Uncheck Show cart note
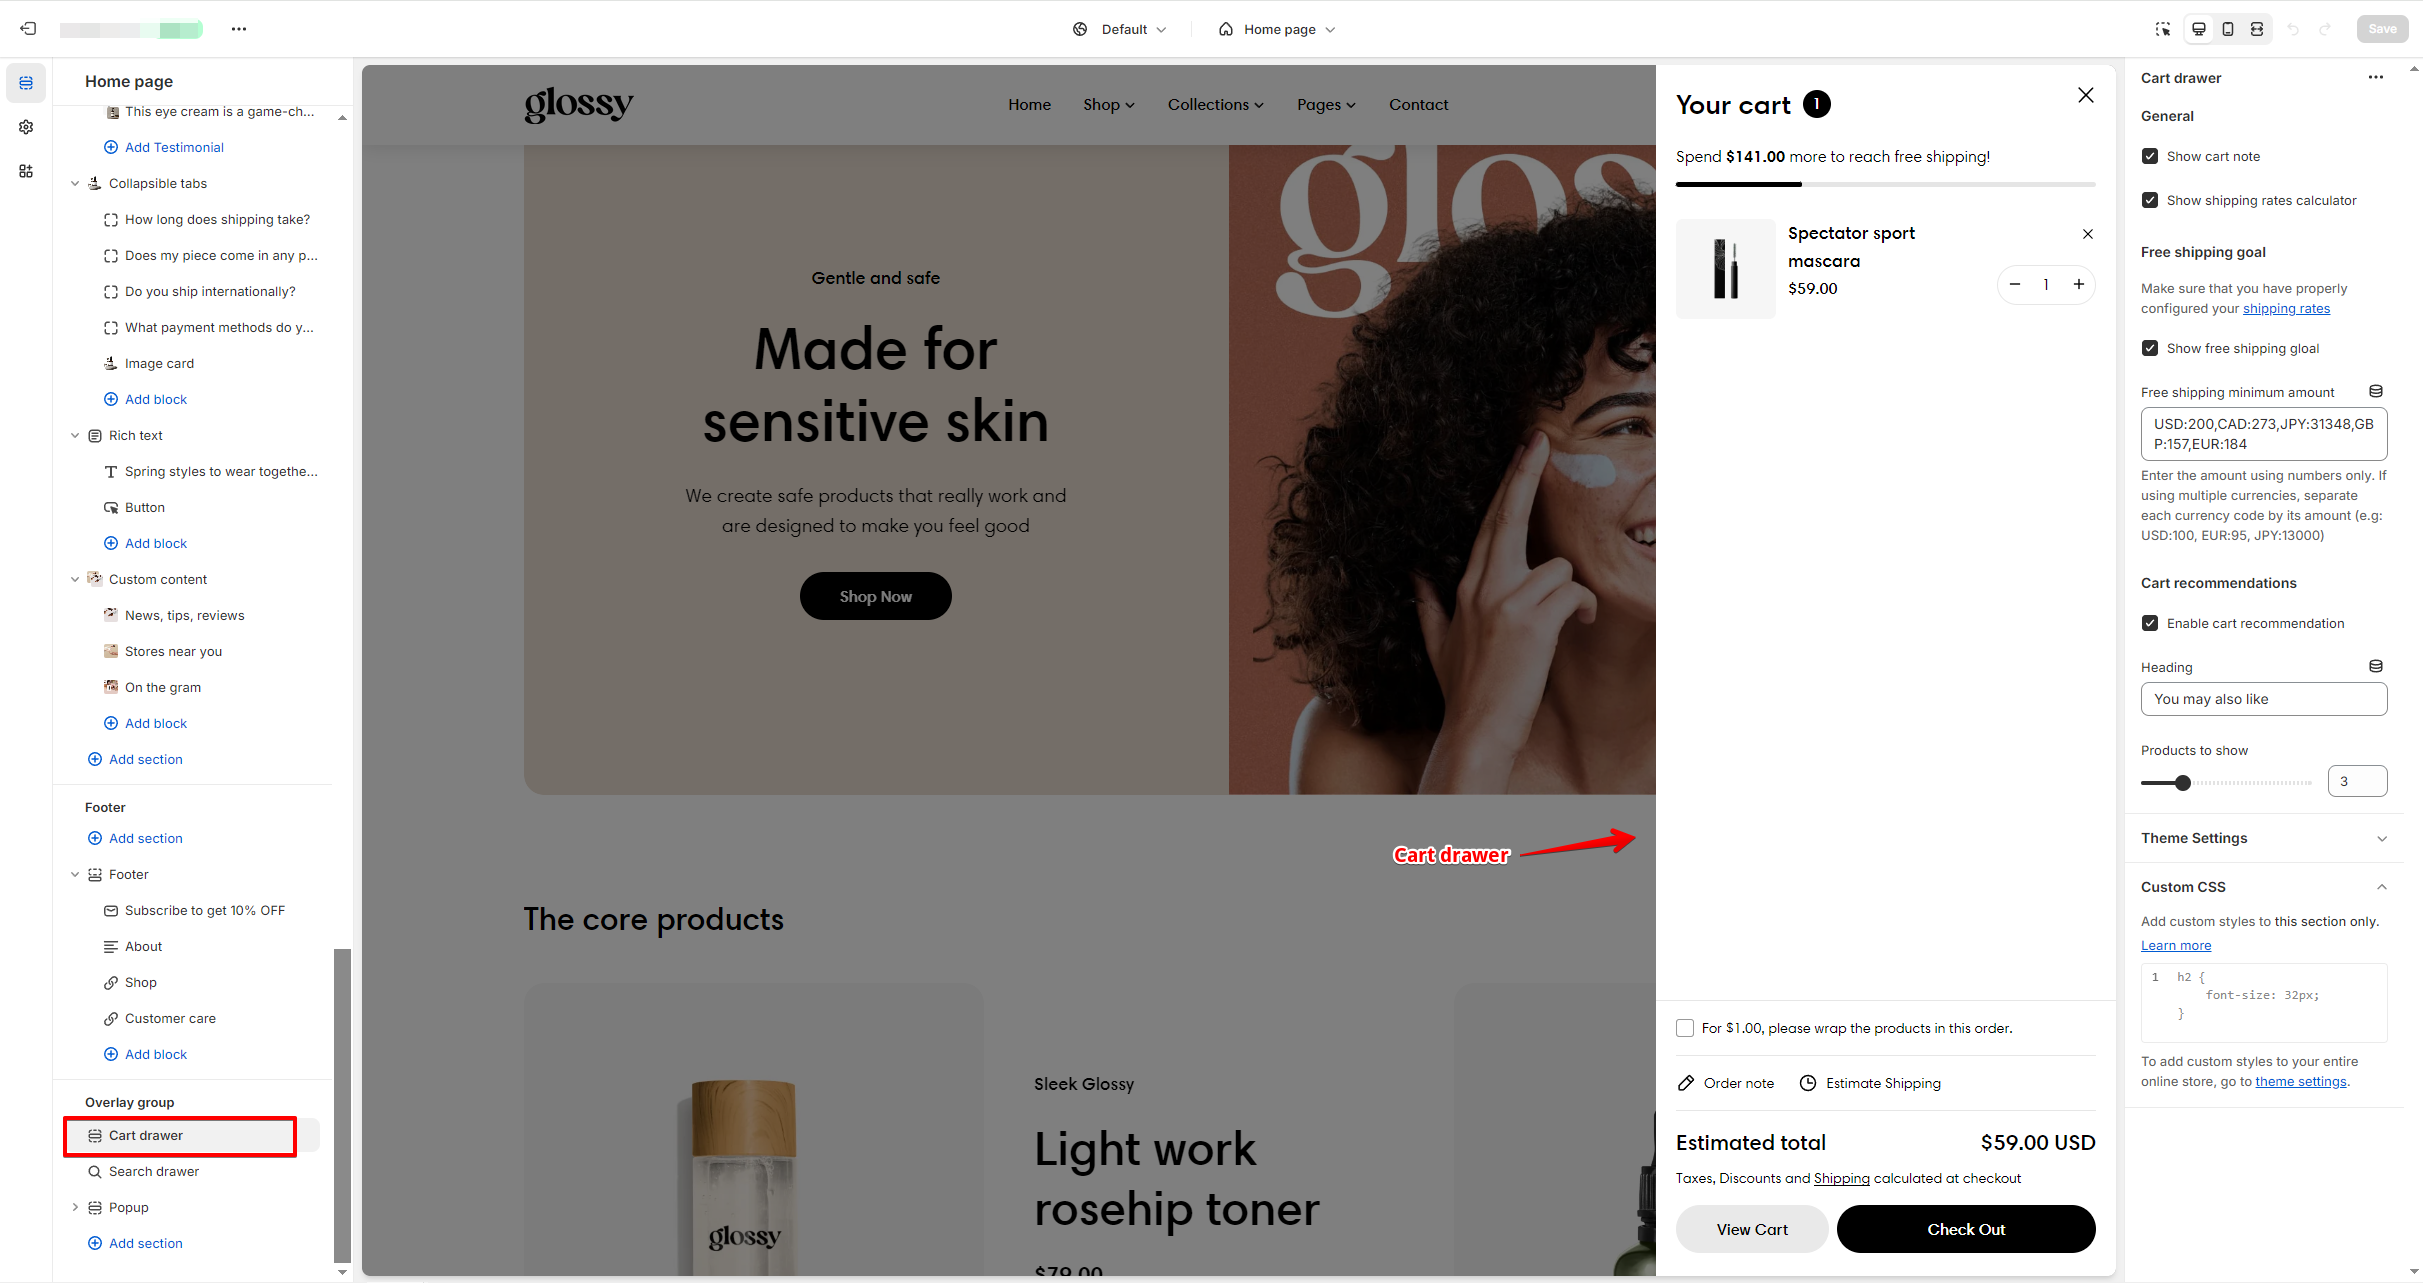 coord(2150,156)
